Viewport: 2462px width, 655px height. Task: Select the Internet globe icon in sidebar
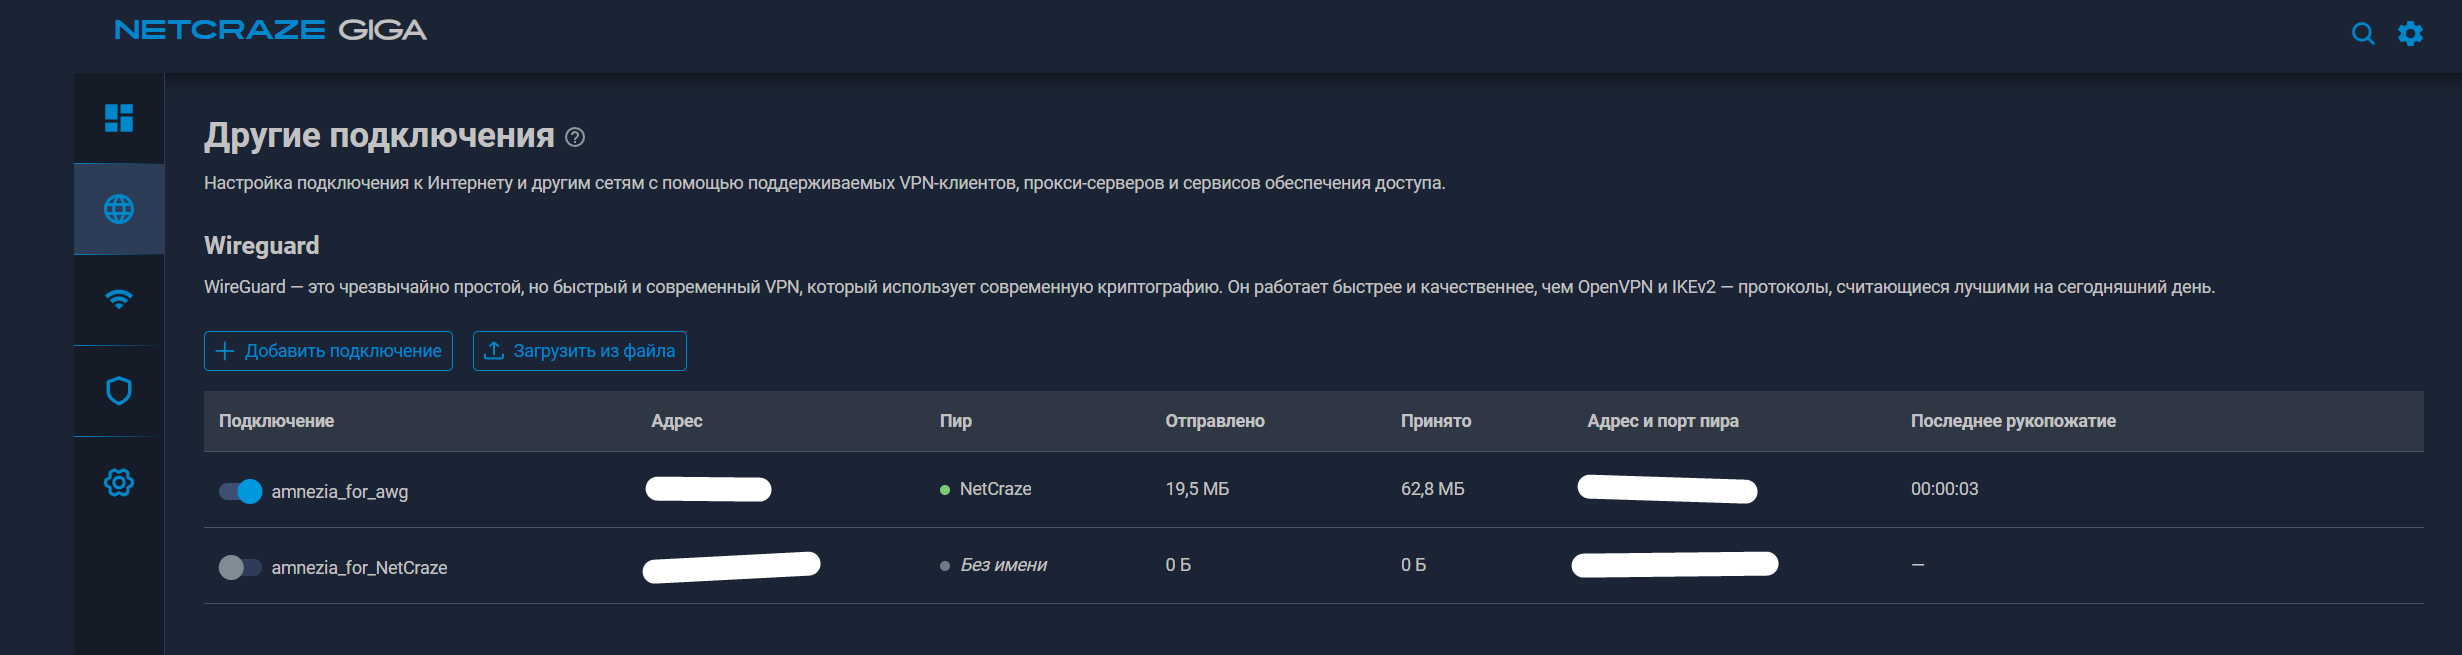click(119, 209)
